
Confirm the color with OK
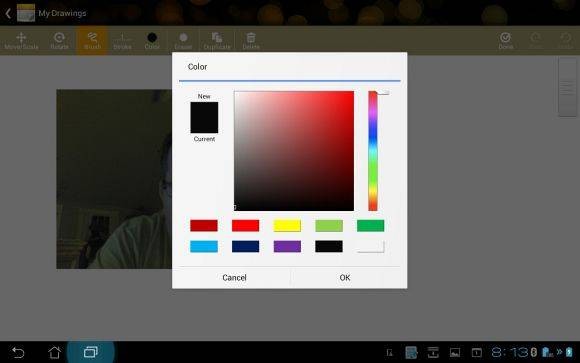[345, 278]
